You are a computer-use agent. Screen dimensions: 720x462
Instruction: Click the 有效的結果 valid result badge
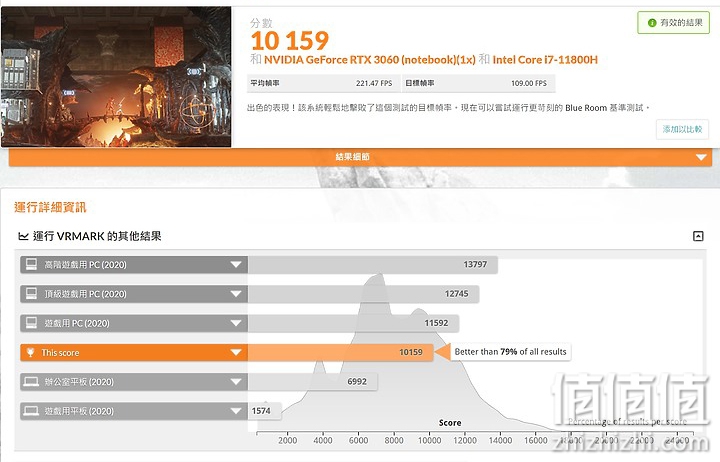point(673,23)
